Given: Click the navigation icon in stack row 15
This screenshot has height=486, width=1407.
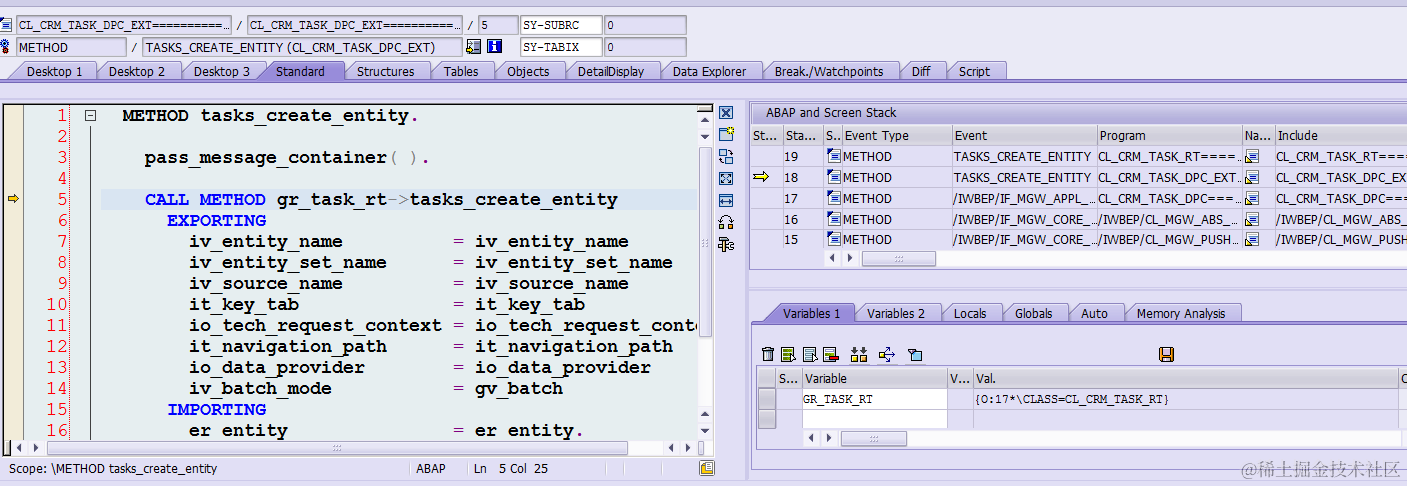Looking at the screenshot, I should [x=1252, y=240].
